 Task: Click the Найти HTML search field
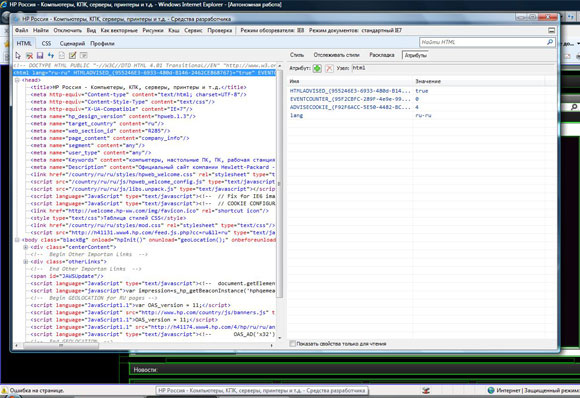click(x=483, y=42)
